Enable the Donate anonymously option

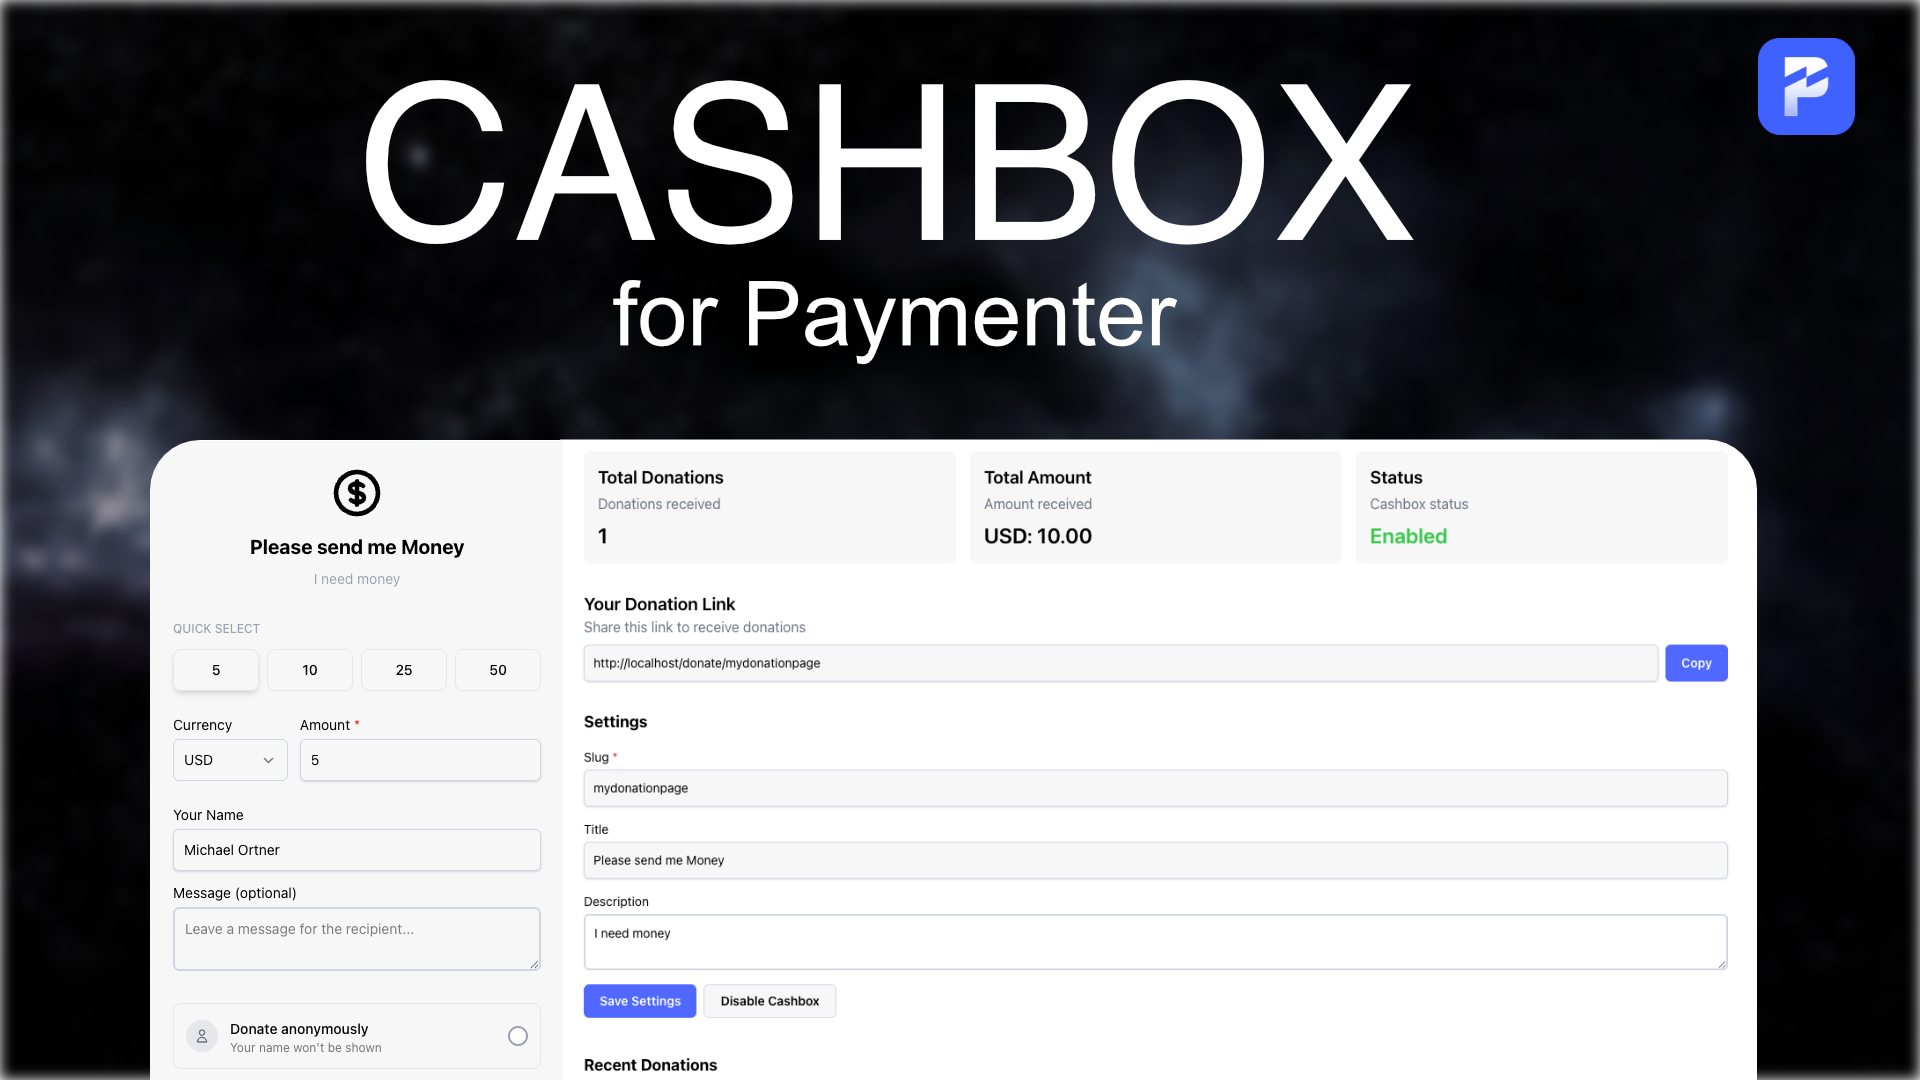pyautogui.click(x=518, y=1036)
